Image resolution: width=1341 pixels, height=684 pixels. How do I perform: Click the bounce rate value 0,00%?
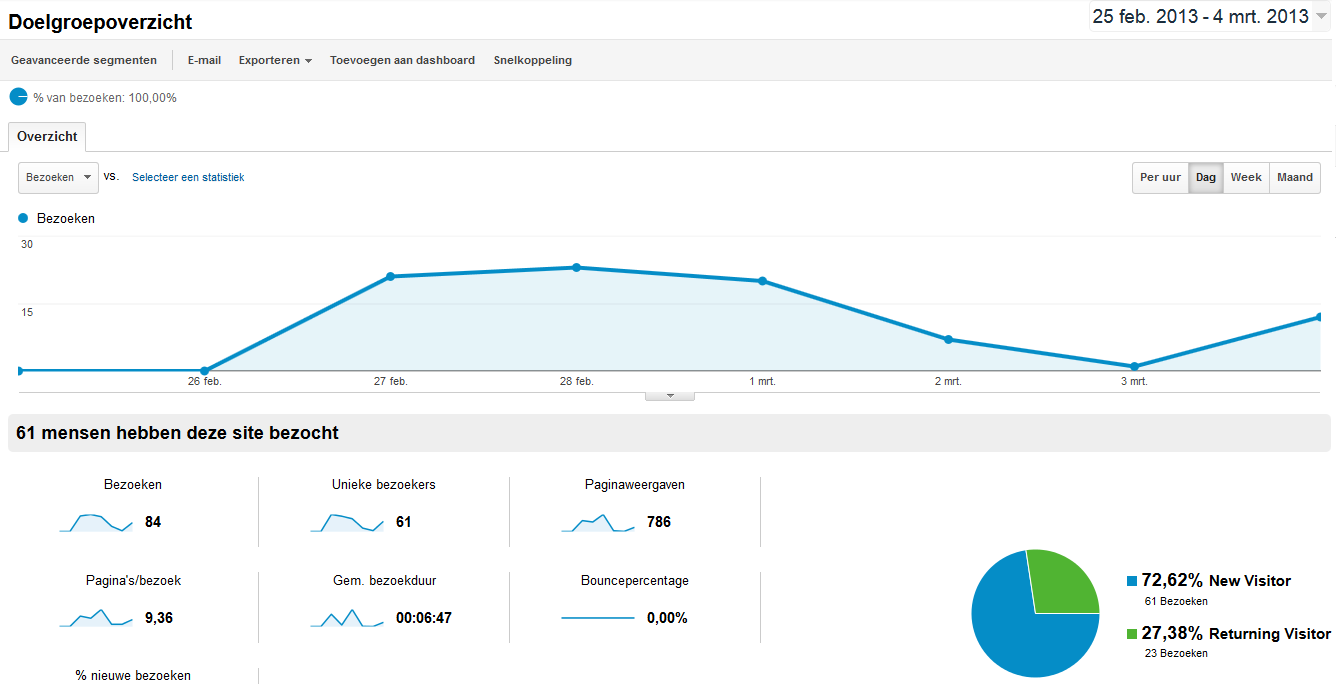coord(667,618)
